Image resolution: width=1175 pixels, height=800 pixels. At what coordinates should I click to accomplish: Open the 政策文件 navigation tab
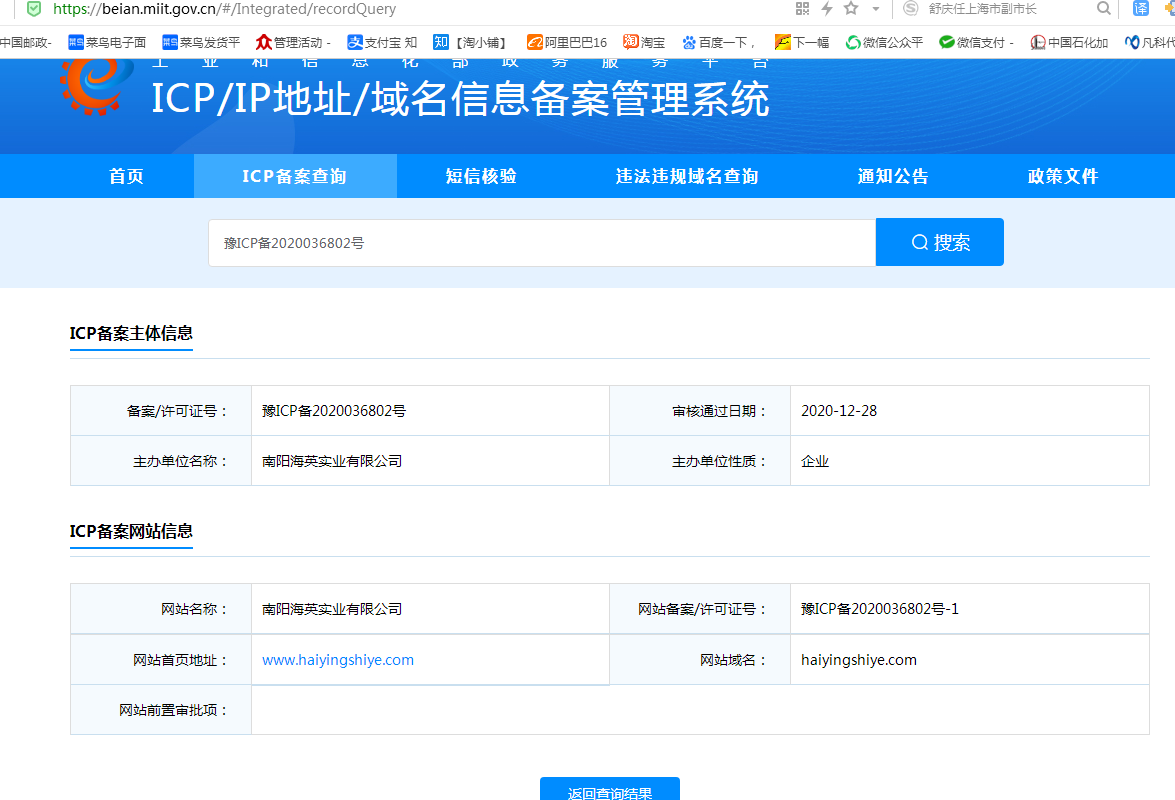[1063, 176]
